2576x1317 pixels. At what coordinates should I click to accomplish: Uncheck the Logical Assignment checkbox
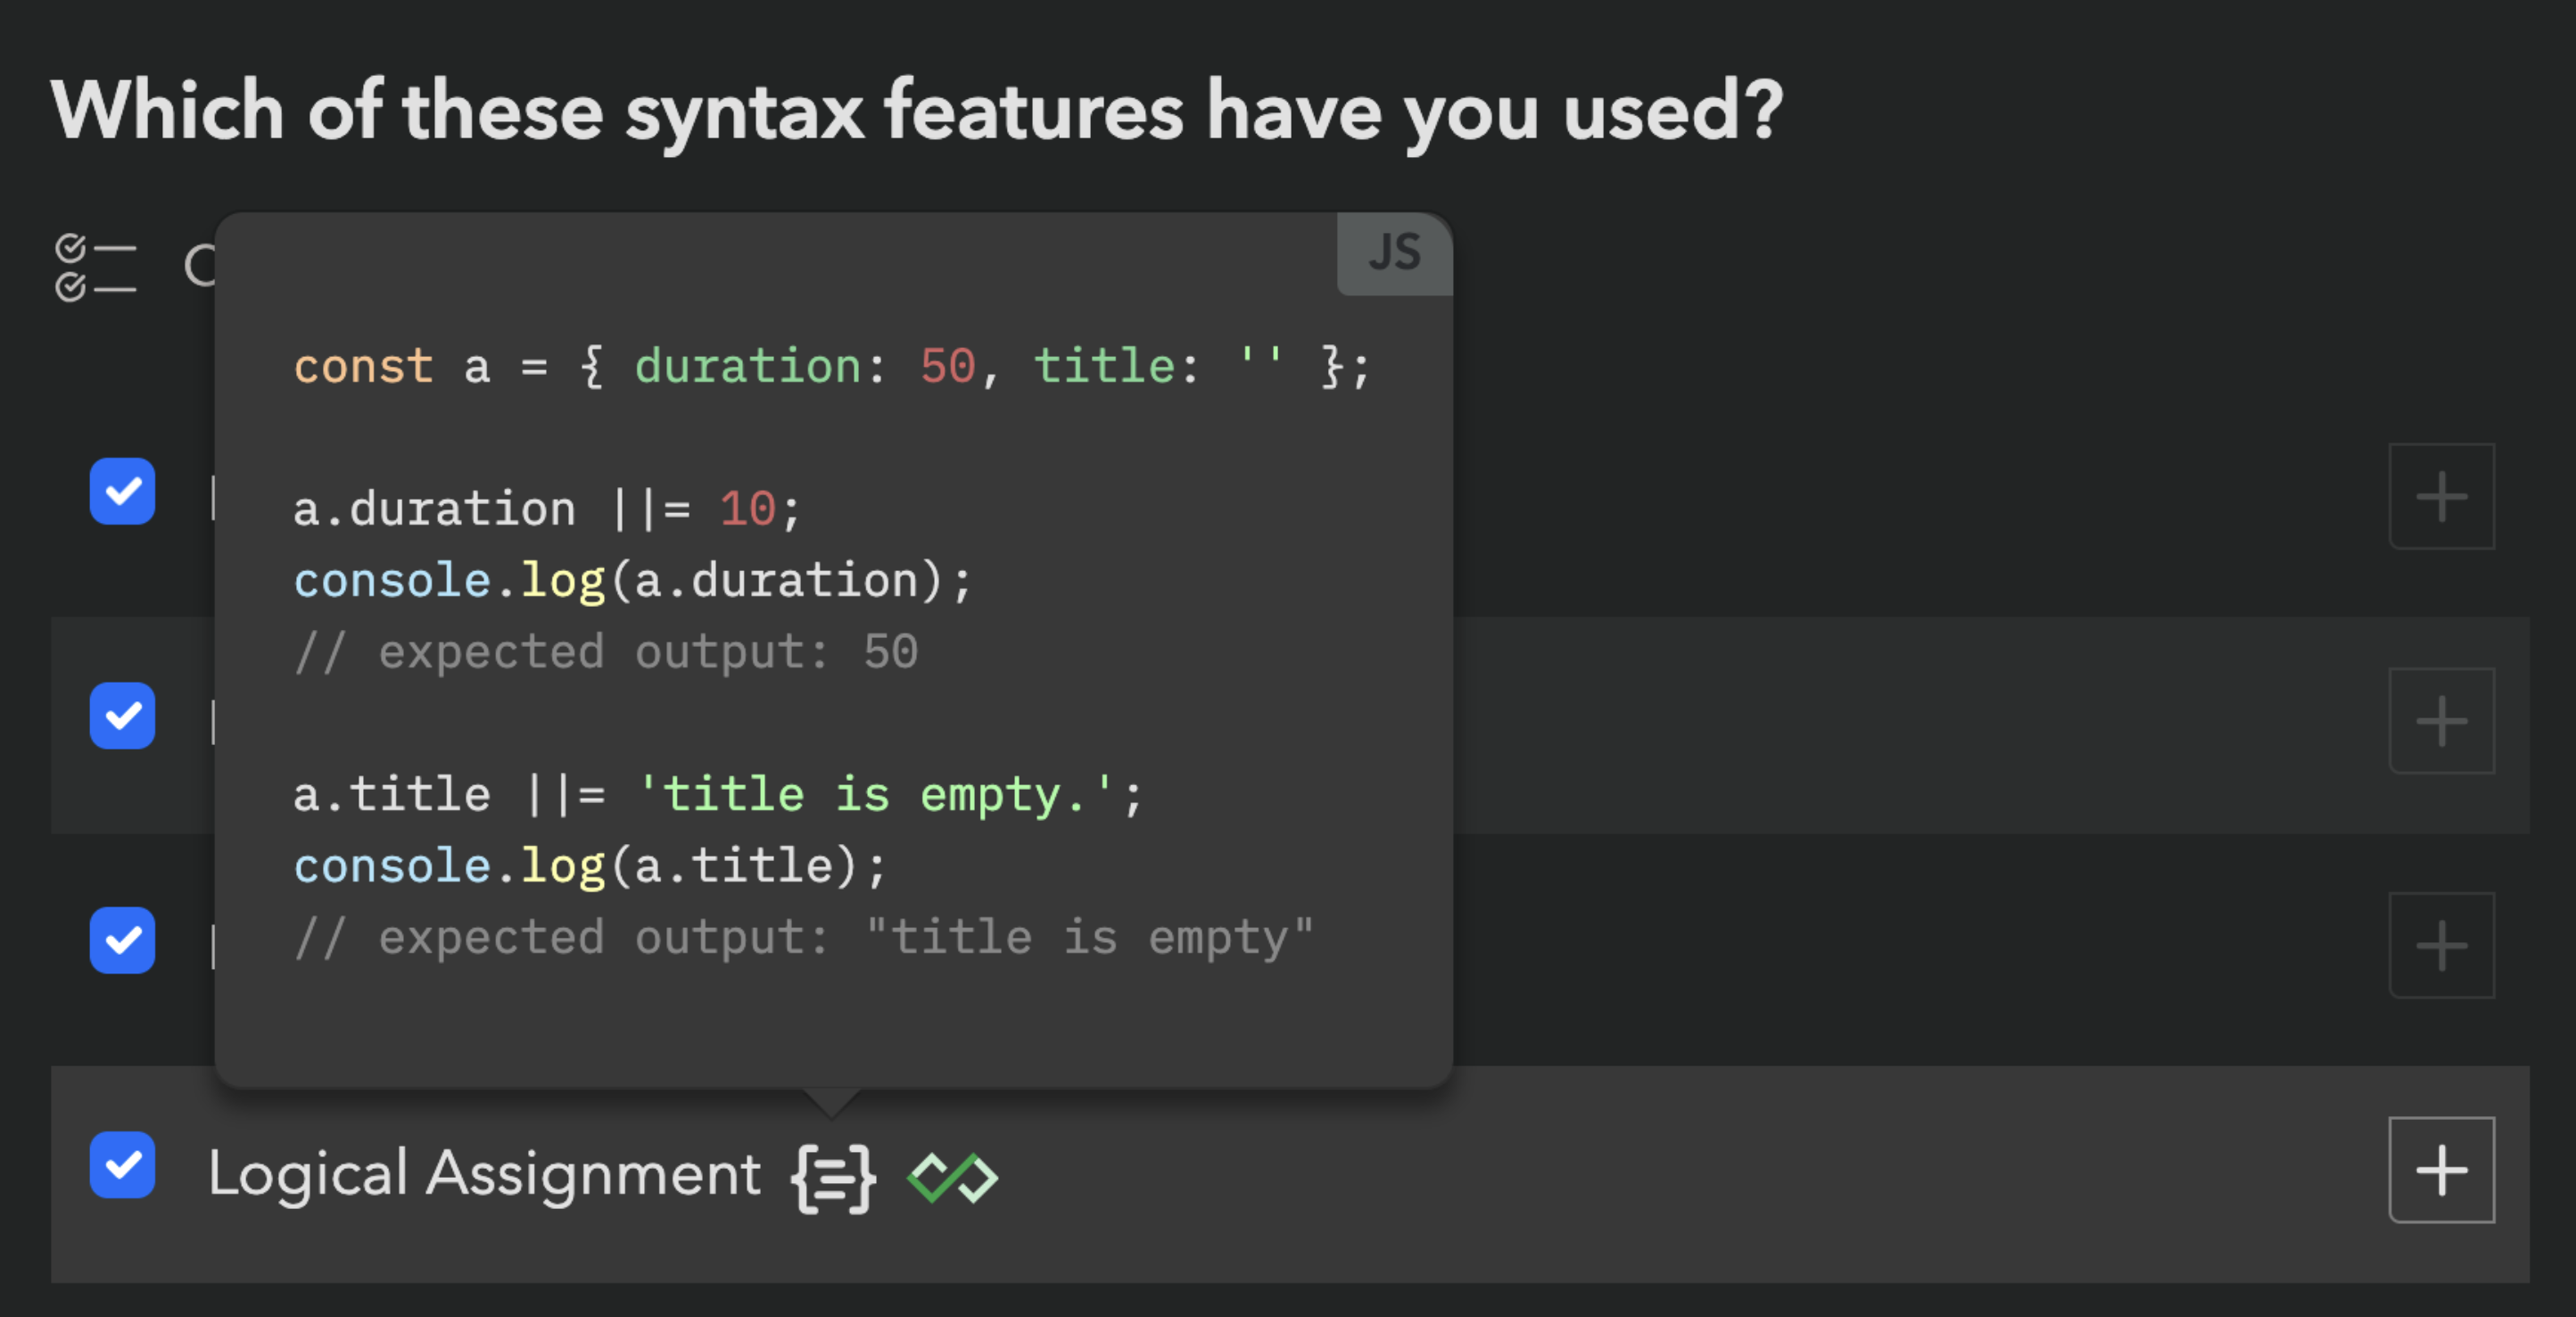[x=123, y=1165]
